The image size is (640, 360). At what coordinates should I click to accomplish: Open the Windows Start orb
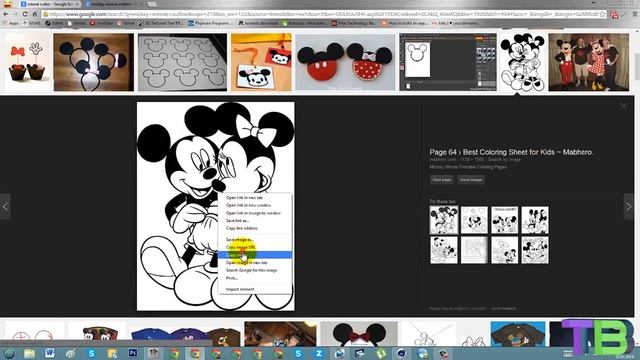[9, 353]
